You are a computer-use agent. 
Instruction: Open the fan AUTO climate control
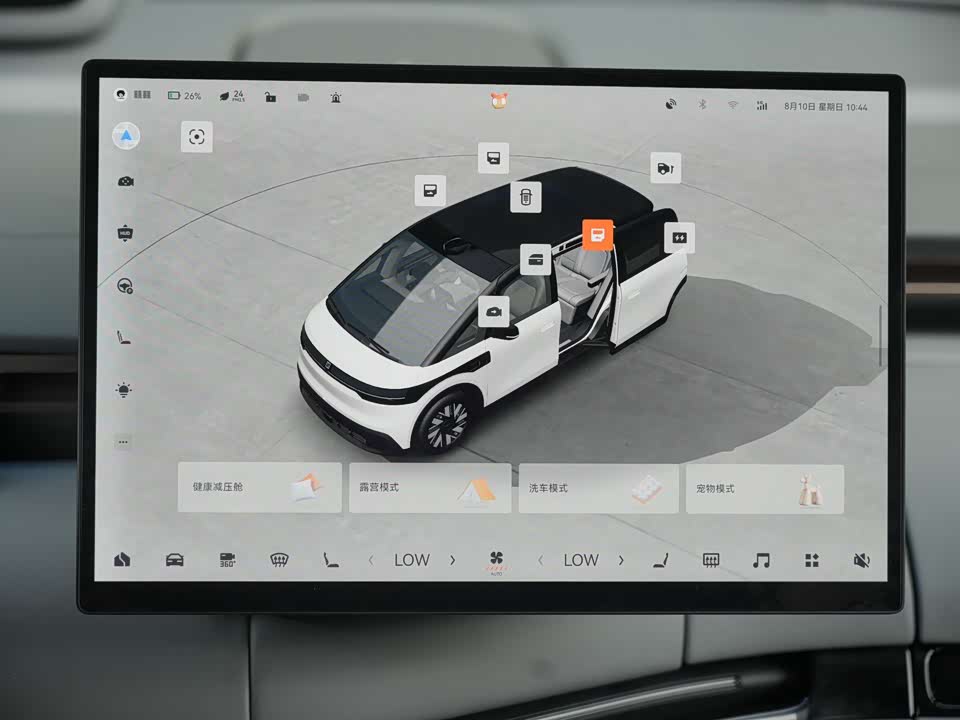point(496,561)
